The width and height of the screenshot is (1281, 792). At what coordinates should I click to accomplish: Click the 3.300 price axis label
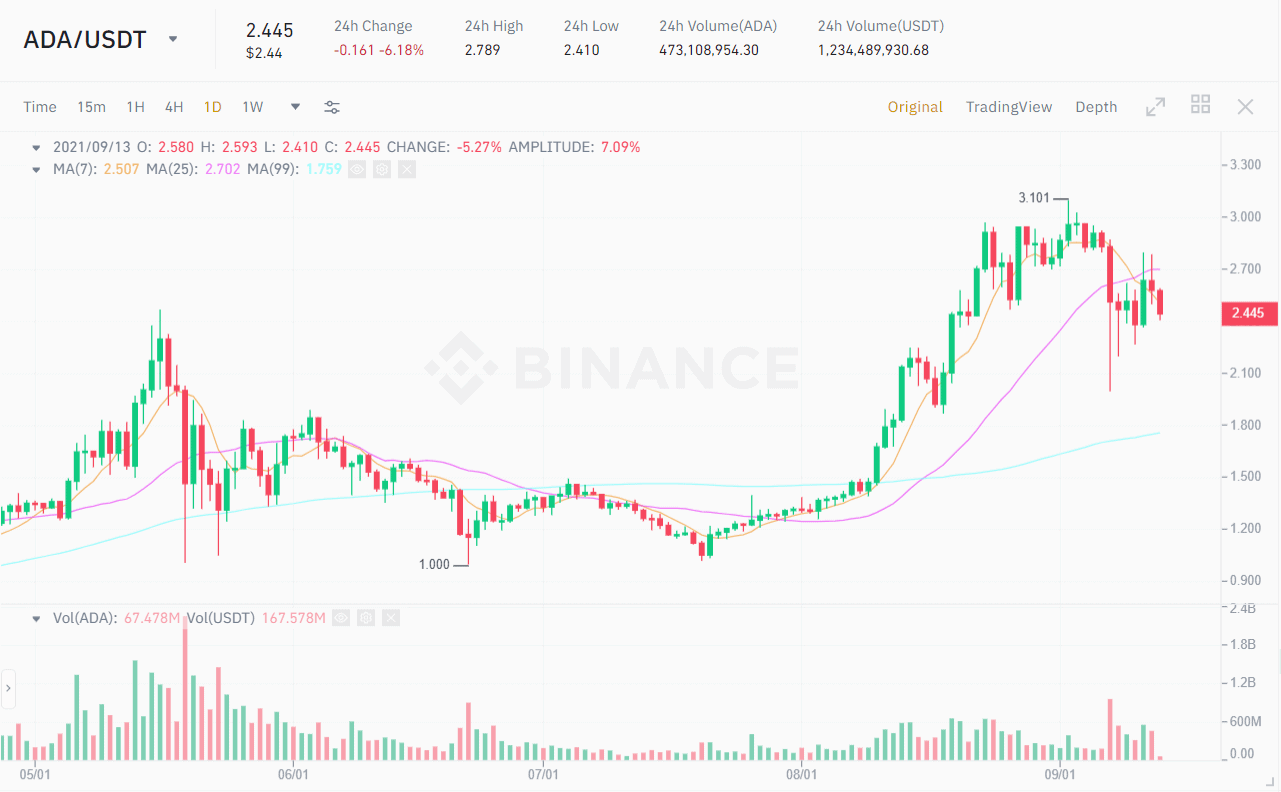1245,165
